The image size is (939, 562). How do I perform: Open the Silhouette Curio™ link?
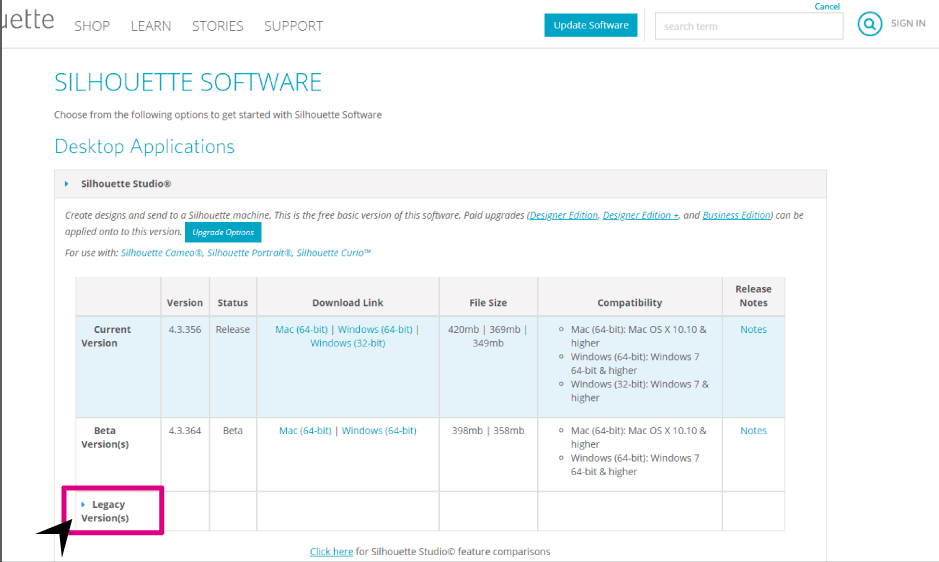334,253
